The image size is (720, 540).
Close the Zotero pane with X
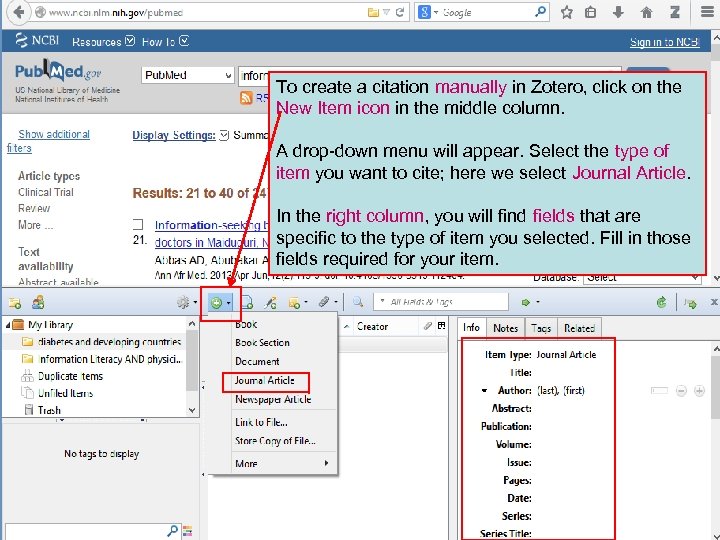coord(714,302)
